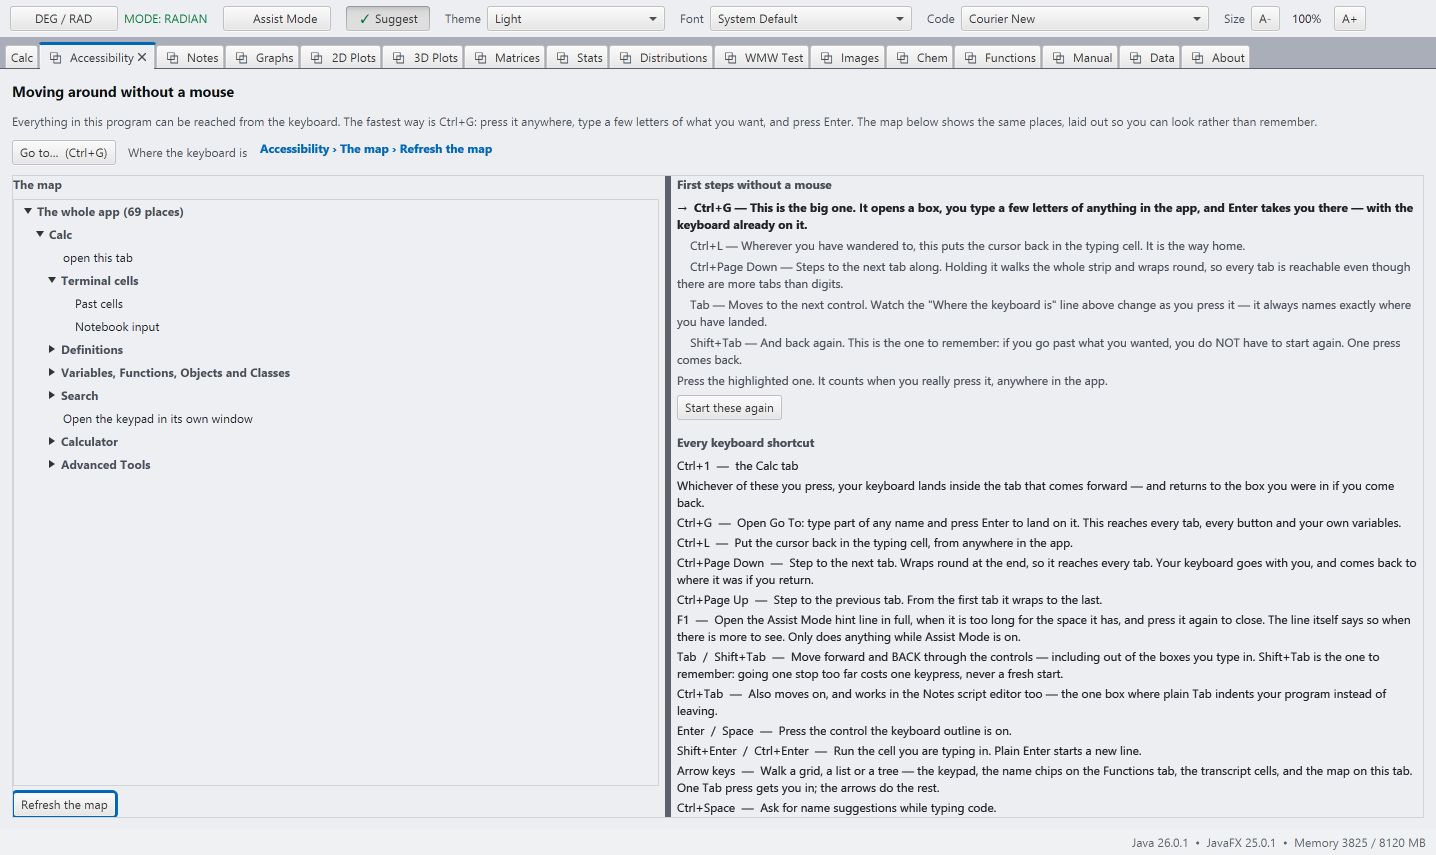1436x855 pixels.
Task: Collapse 'The whole app (69 places)' tree node
Action: tap(28, 212)
